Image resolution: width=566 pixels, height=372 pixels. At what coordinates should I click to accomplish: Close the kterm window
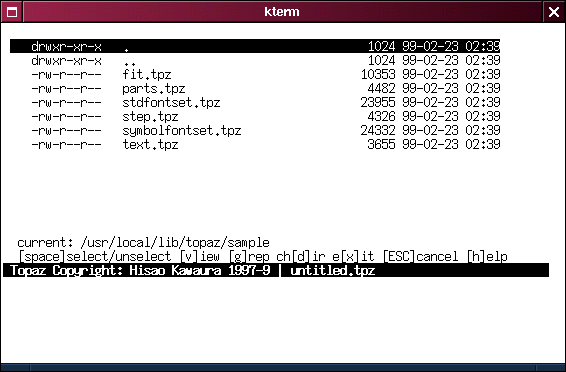click(x=554, y=12)
